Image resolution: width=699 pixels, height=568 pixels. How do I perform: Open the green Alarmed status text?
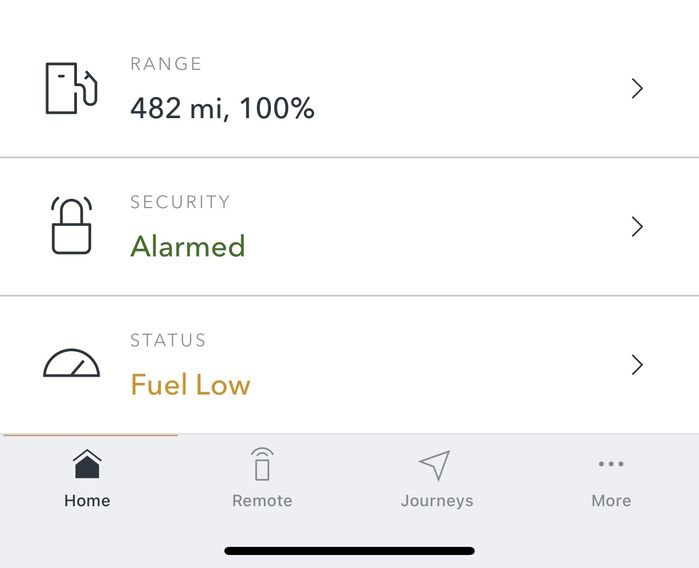(x=188, y=246)
